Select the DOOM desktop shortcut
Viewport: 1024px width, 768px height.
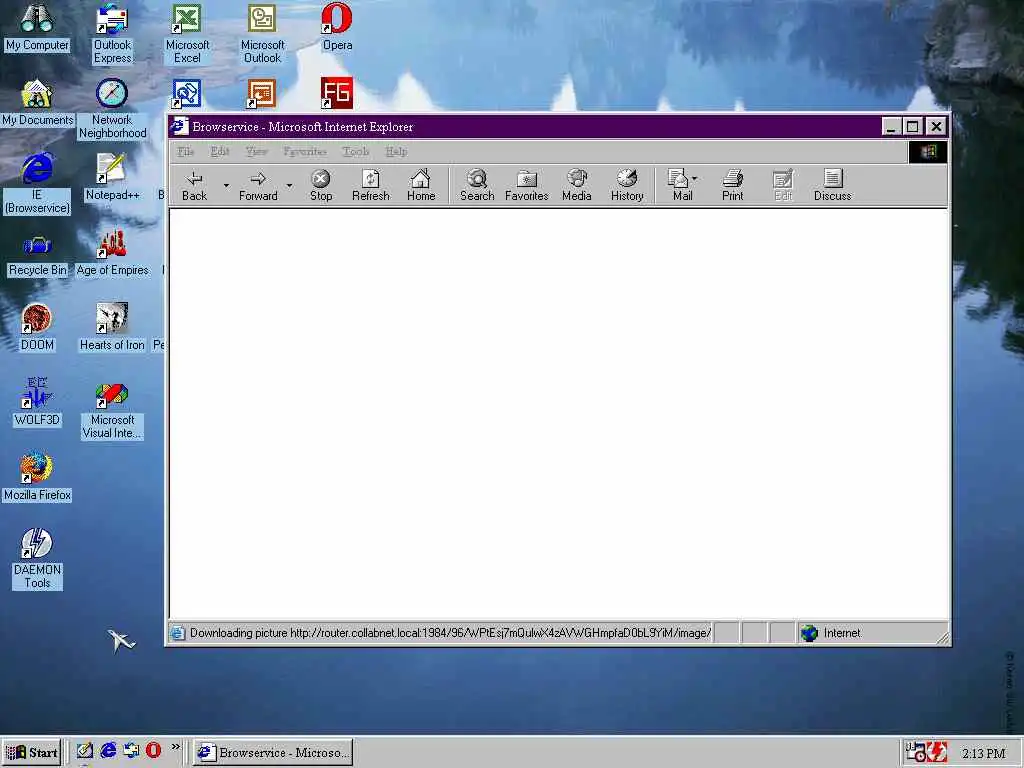[x=37, y=328]
